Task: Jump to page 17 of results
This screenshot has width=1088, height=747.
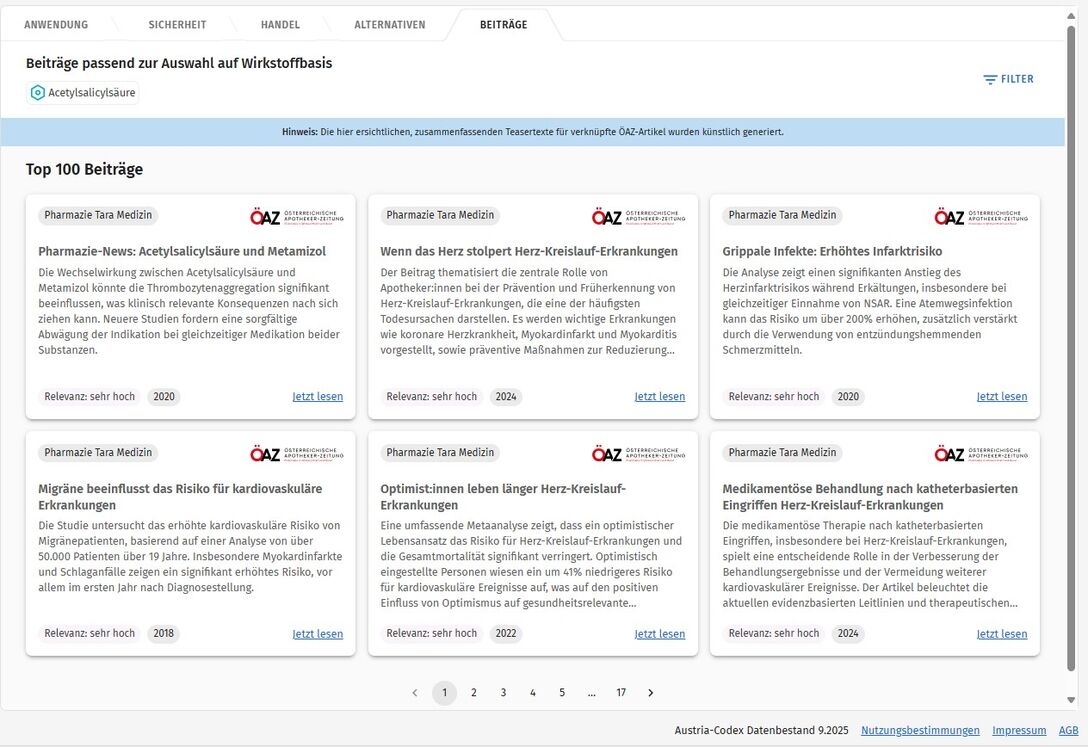Action: pos(621,693)
